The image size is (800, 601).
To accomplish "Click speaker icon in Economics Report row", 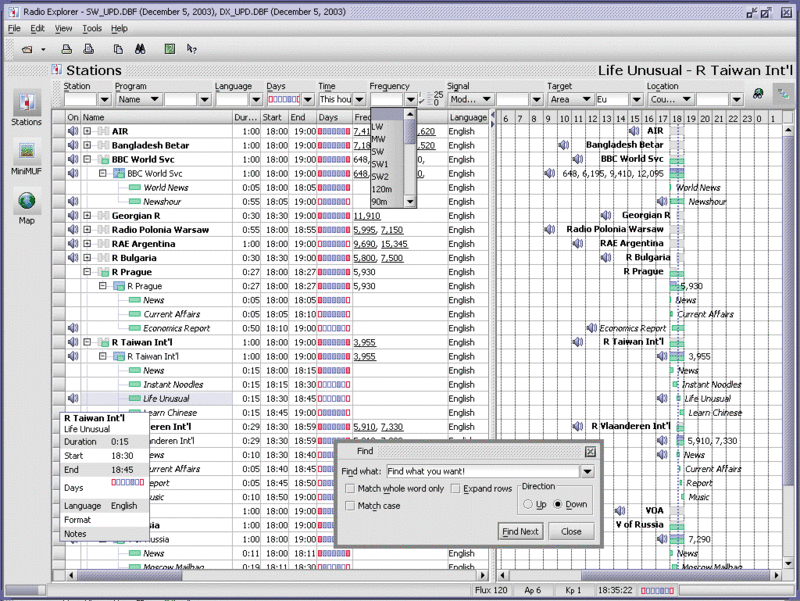I will [73, 328].
